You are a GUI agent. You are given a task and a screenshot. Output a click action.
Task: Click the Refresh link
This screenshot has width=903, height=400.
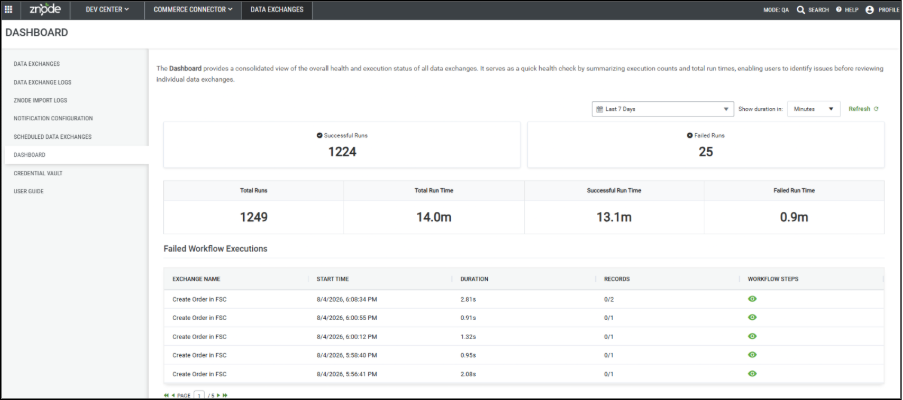click(x=863, y=109)
